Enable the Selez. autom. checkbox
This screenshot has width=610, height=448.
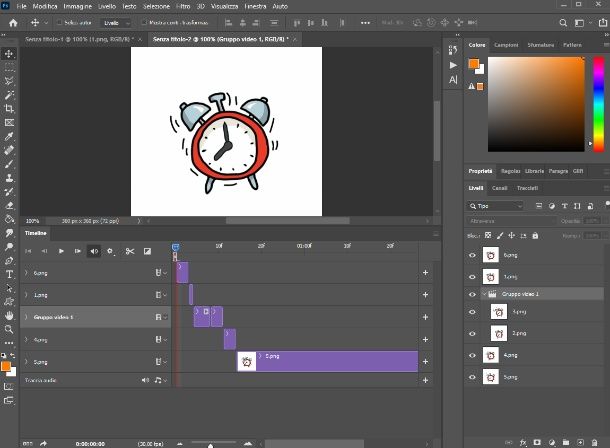pyautogui.click(x=60, y=23)
